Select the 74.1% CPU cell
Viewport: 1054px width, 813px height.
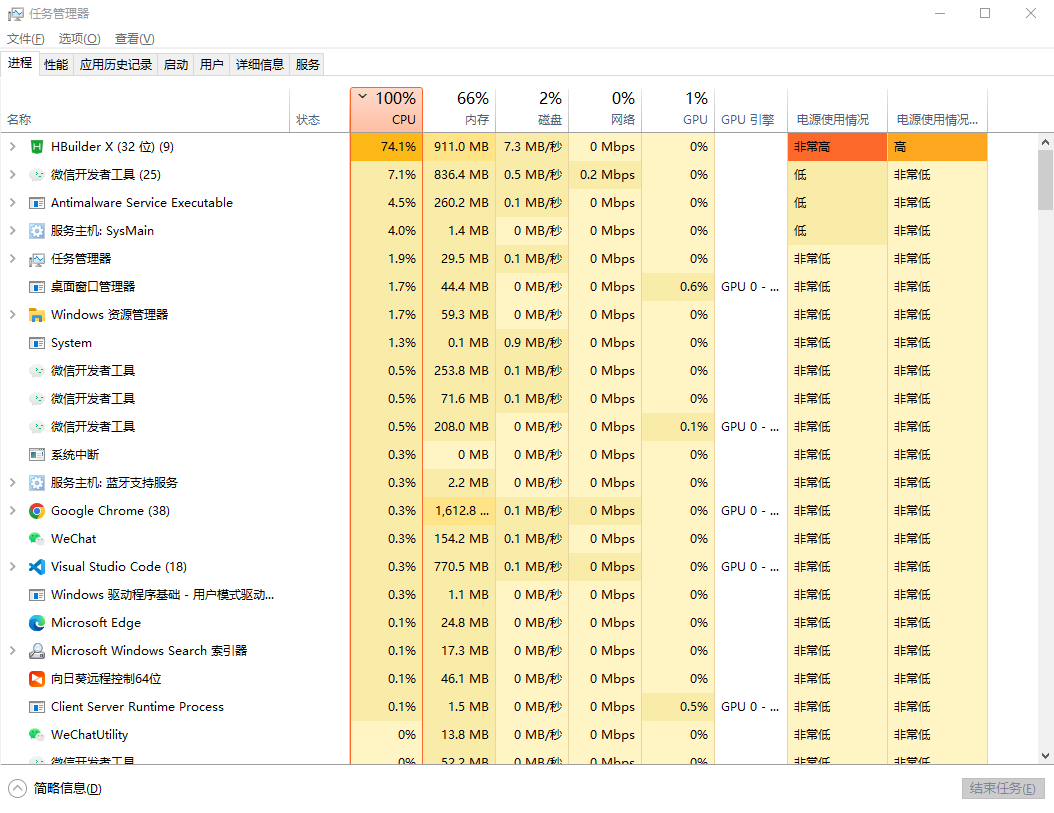[387, 147]
